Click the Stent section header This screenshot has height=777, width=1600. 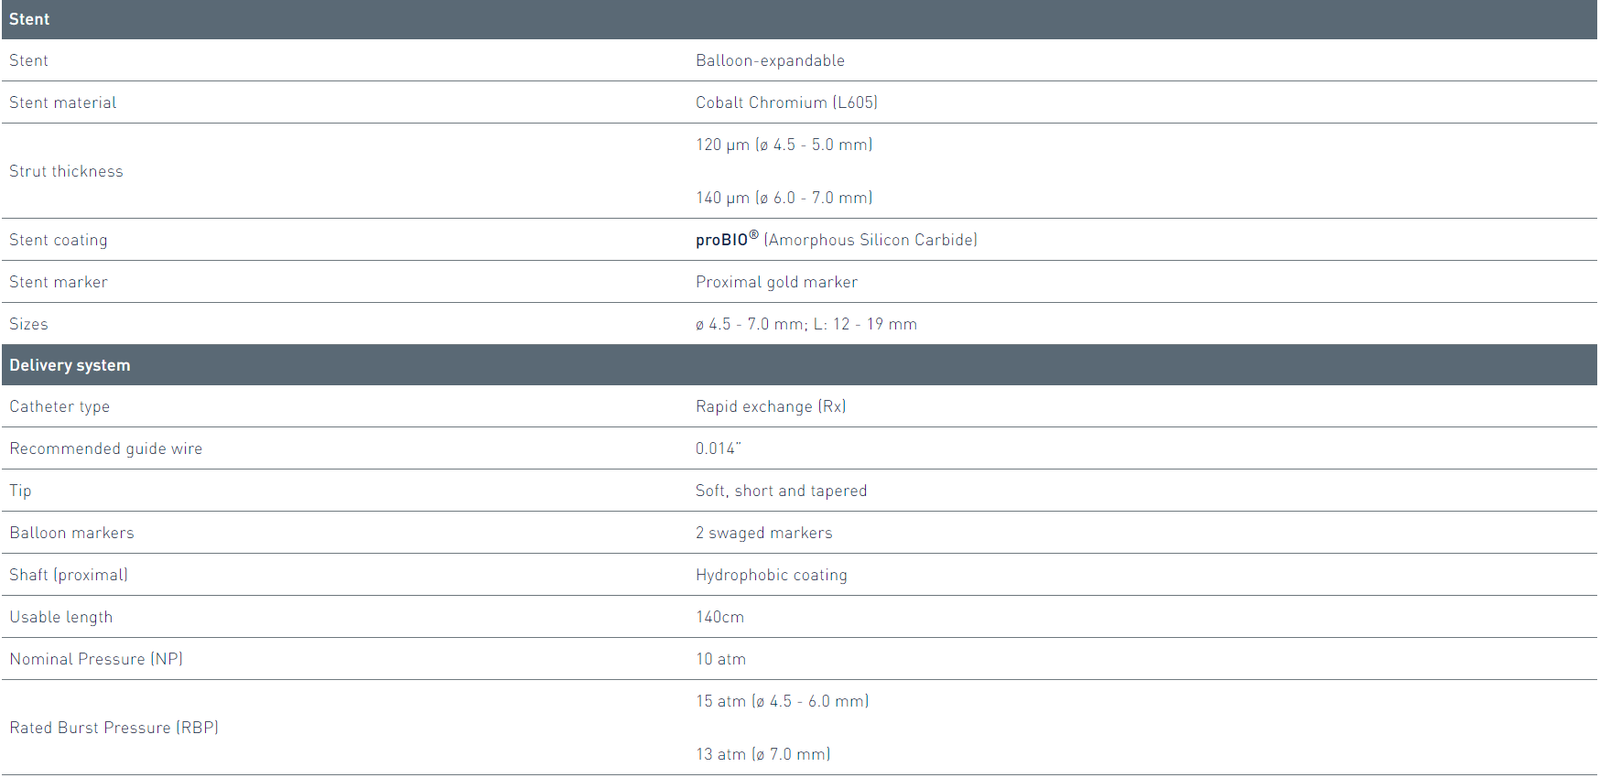30,19
